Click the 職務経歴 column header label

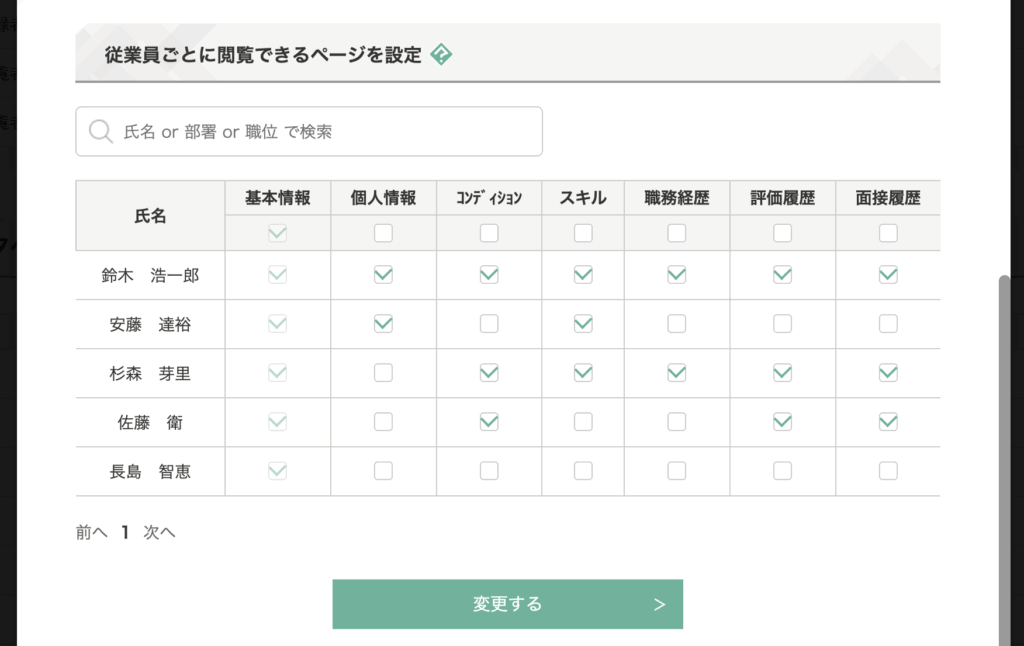[677, 198]
